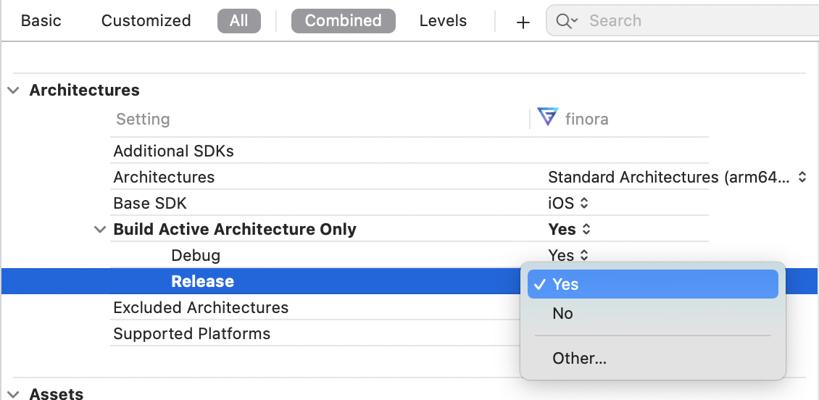
Task: Click the finora target icon
Action: pos(547,118)
